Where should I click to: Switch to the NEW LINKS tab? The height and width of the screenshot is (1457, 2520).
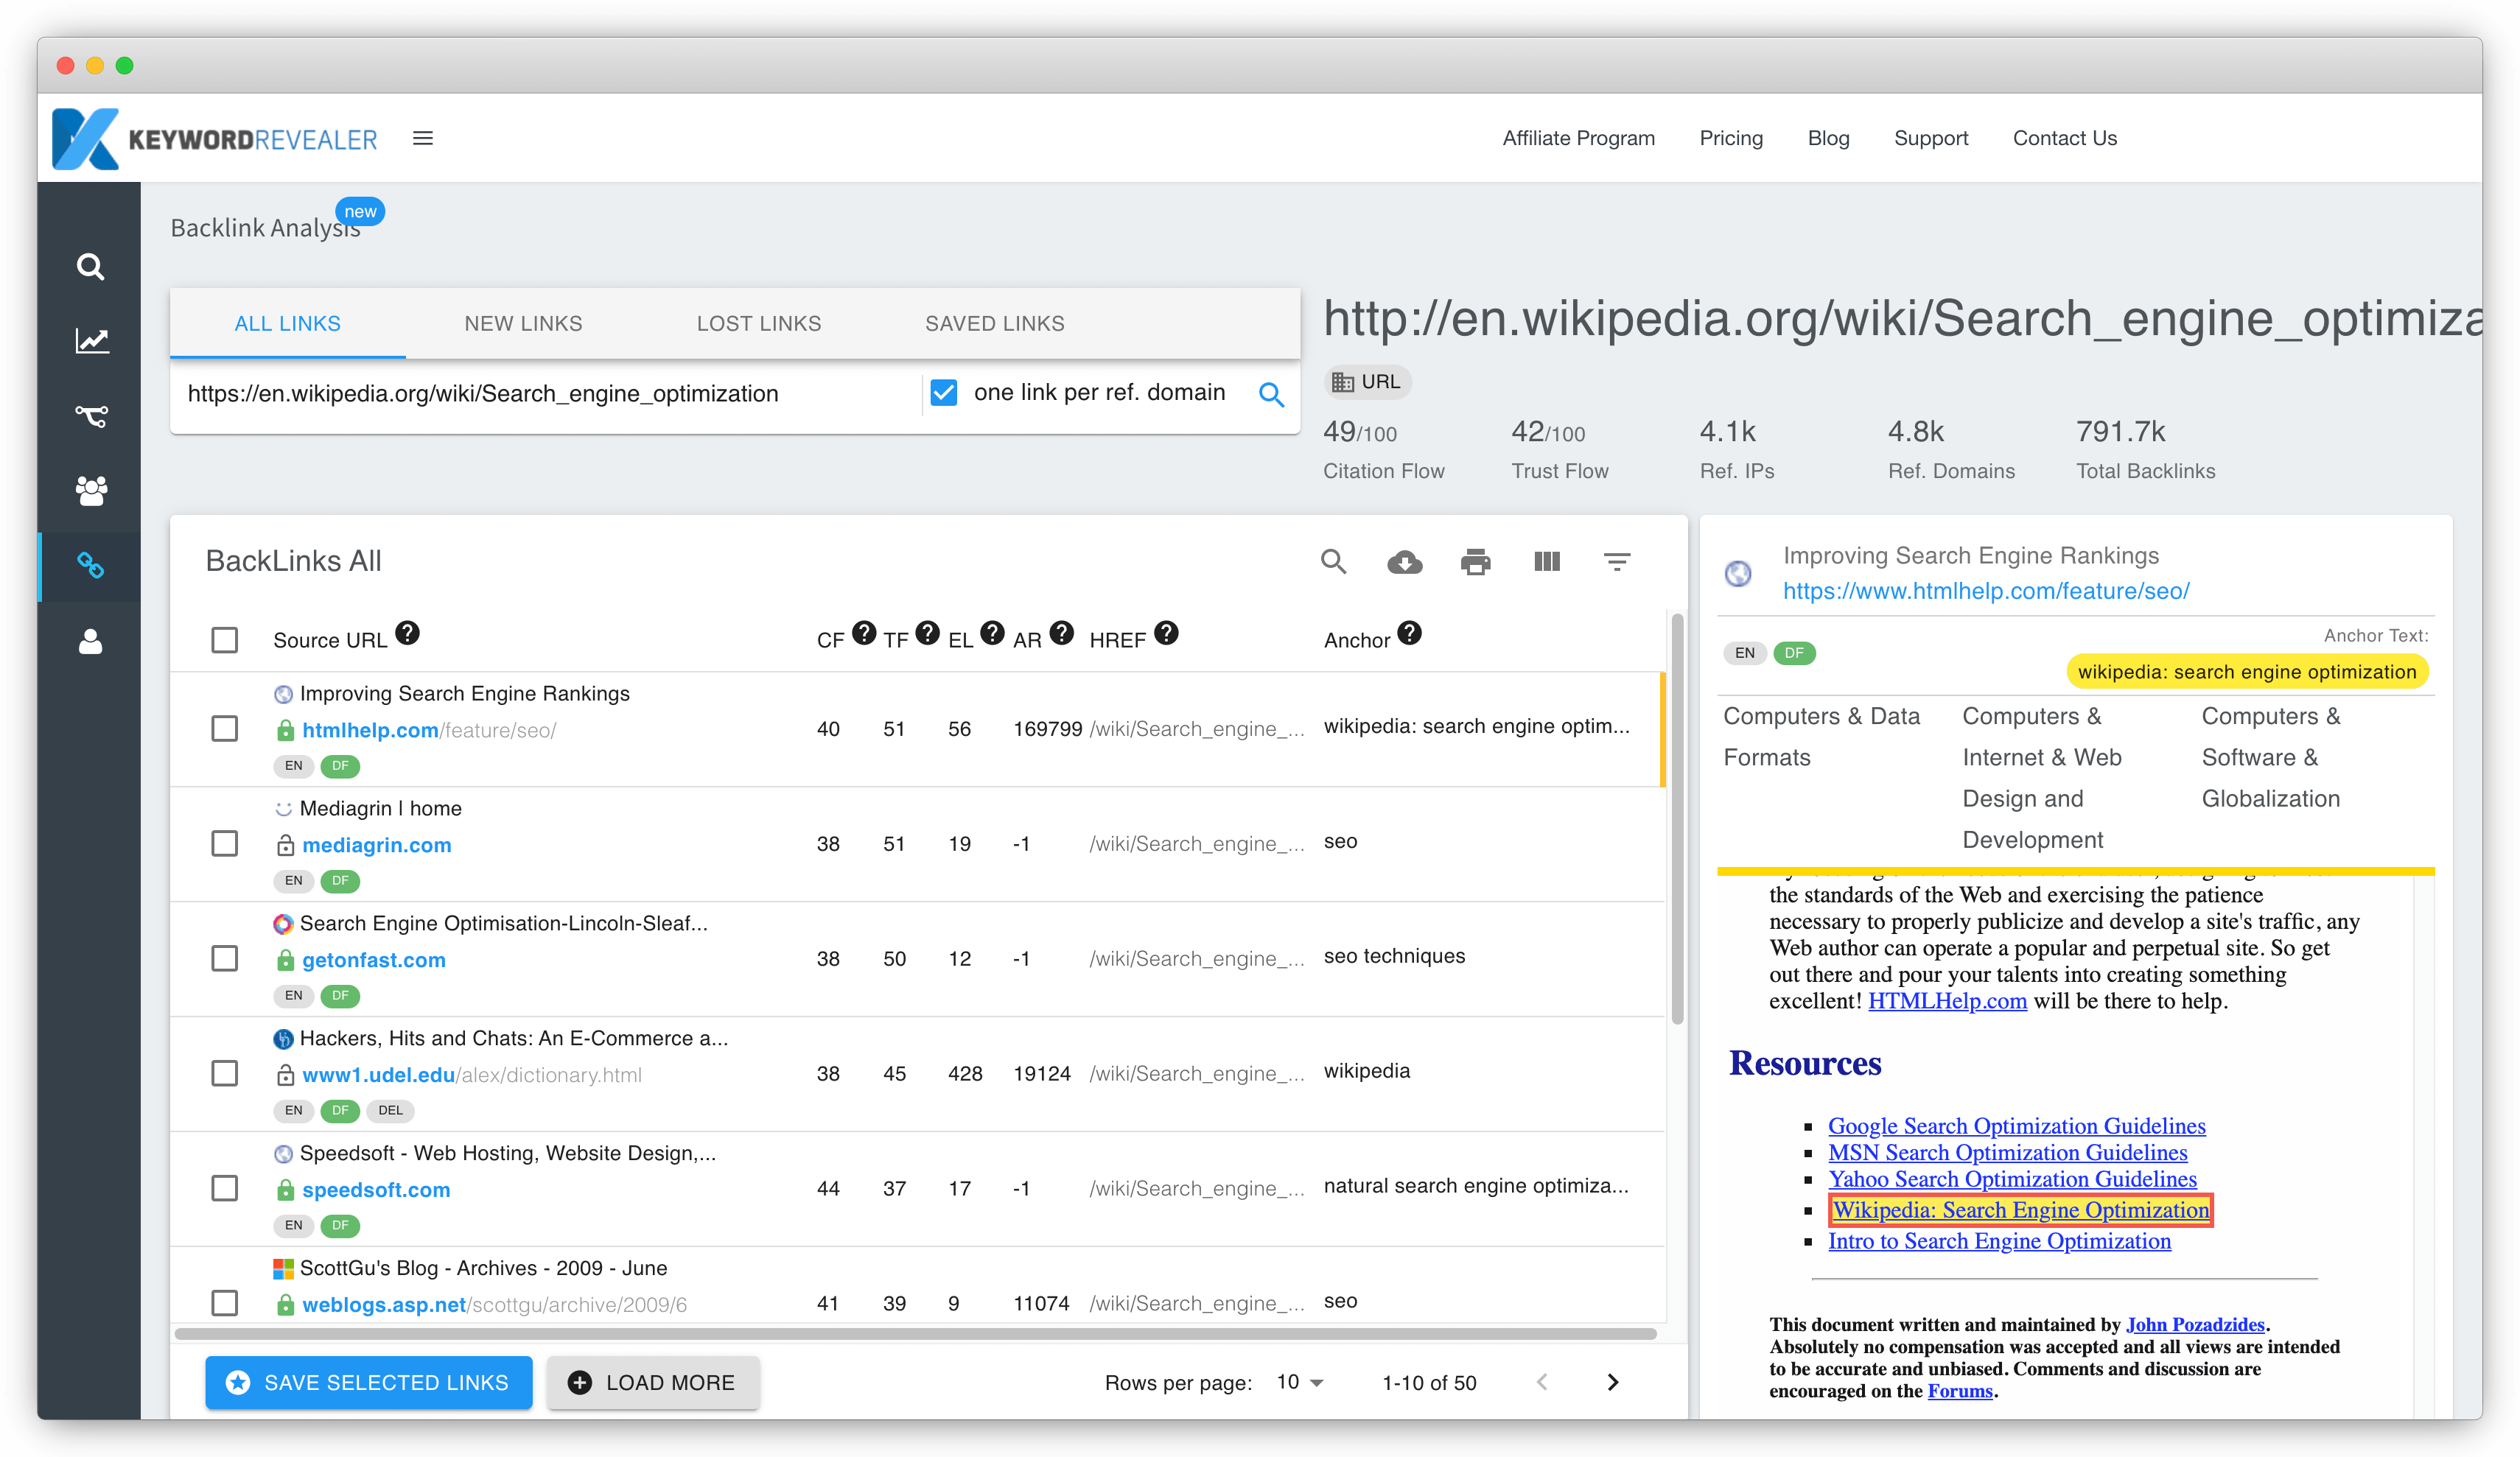coord(523,323)
